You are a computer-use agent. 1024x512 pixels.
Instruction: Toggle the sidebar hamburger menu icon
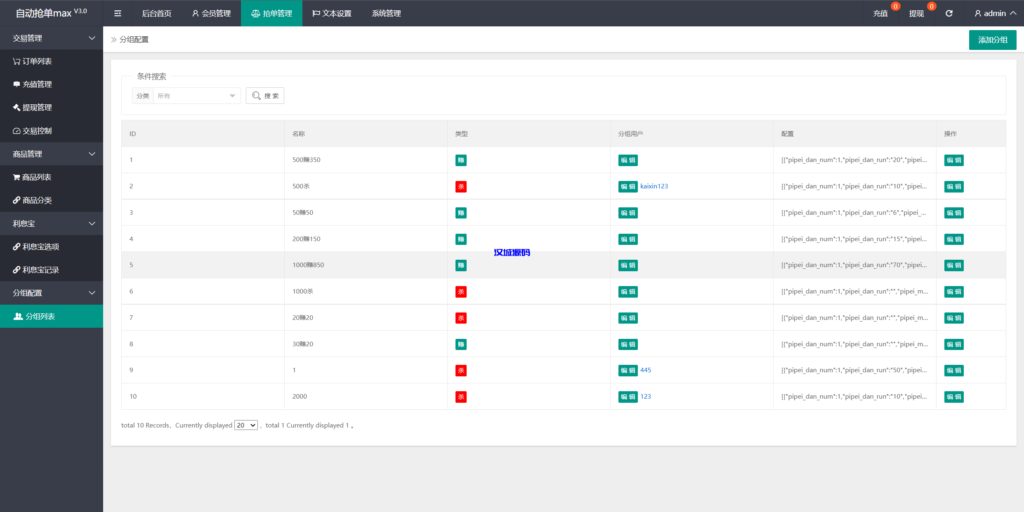click(118, 13)
